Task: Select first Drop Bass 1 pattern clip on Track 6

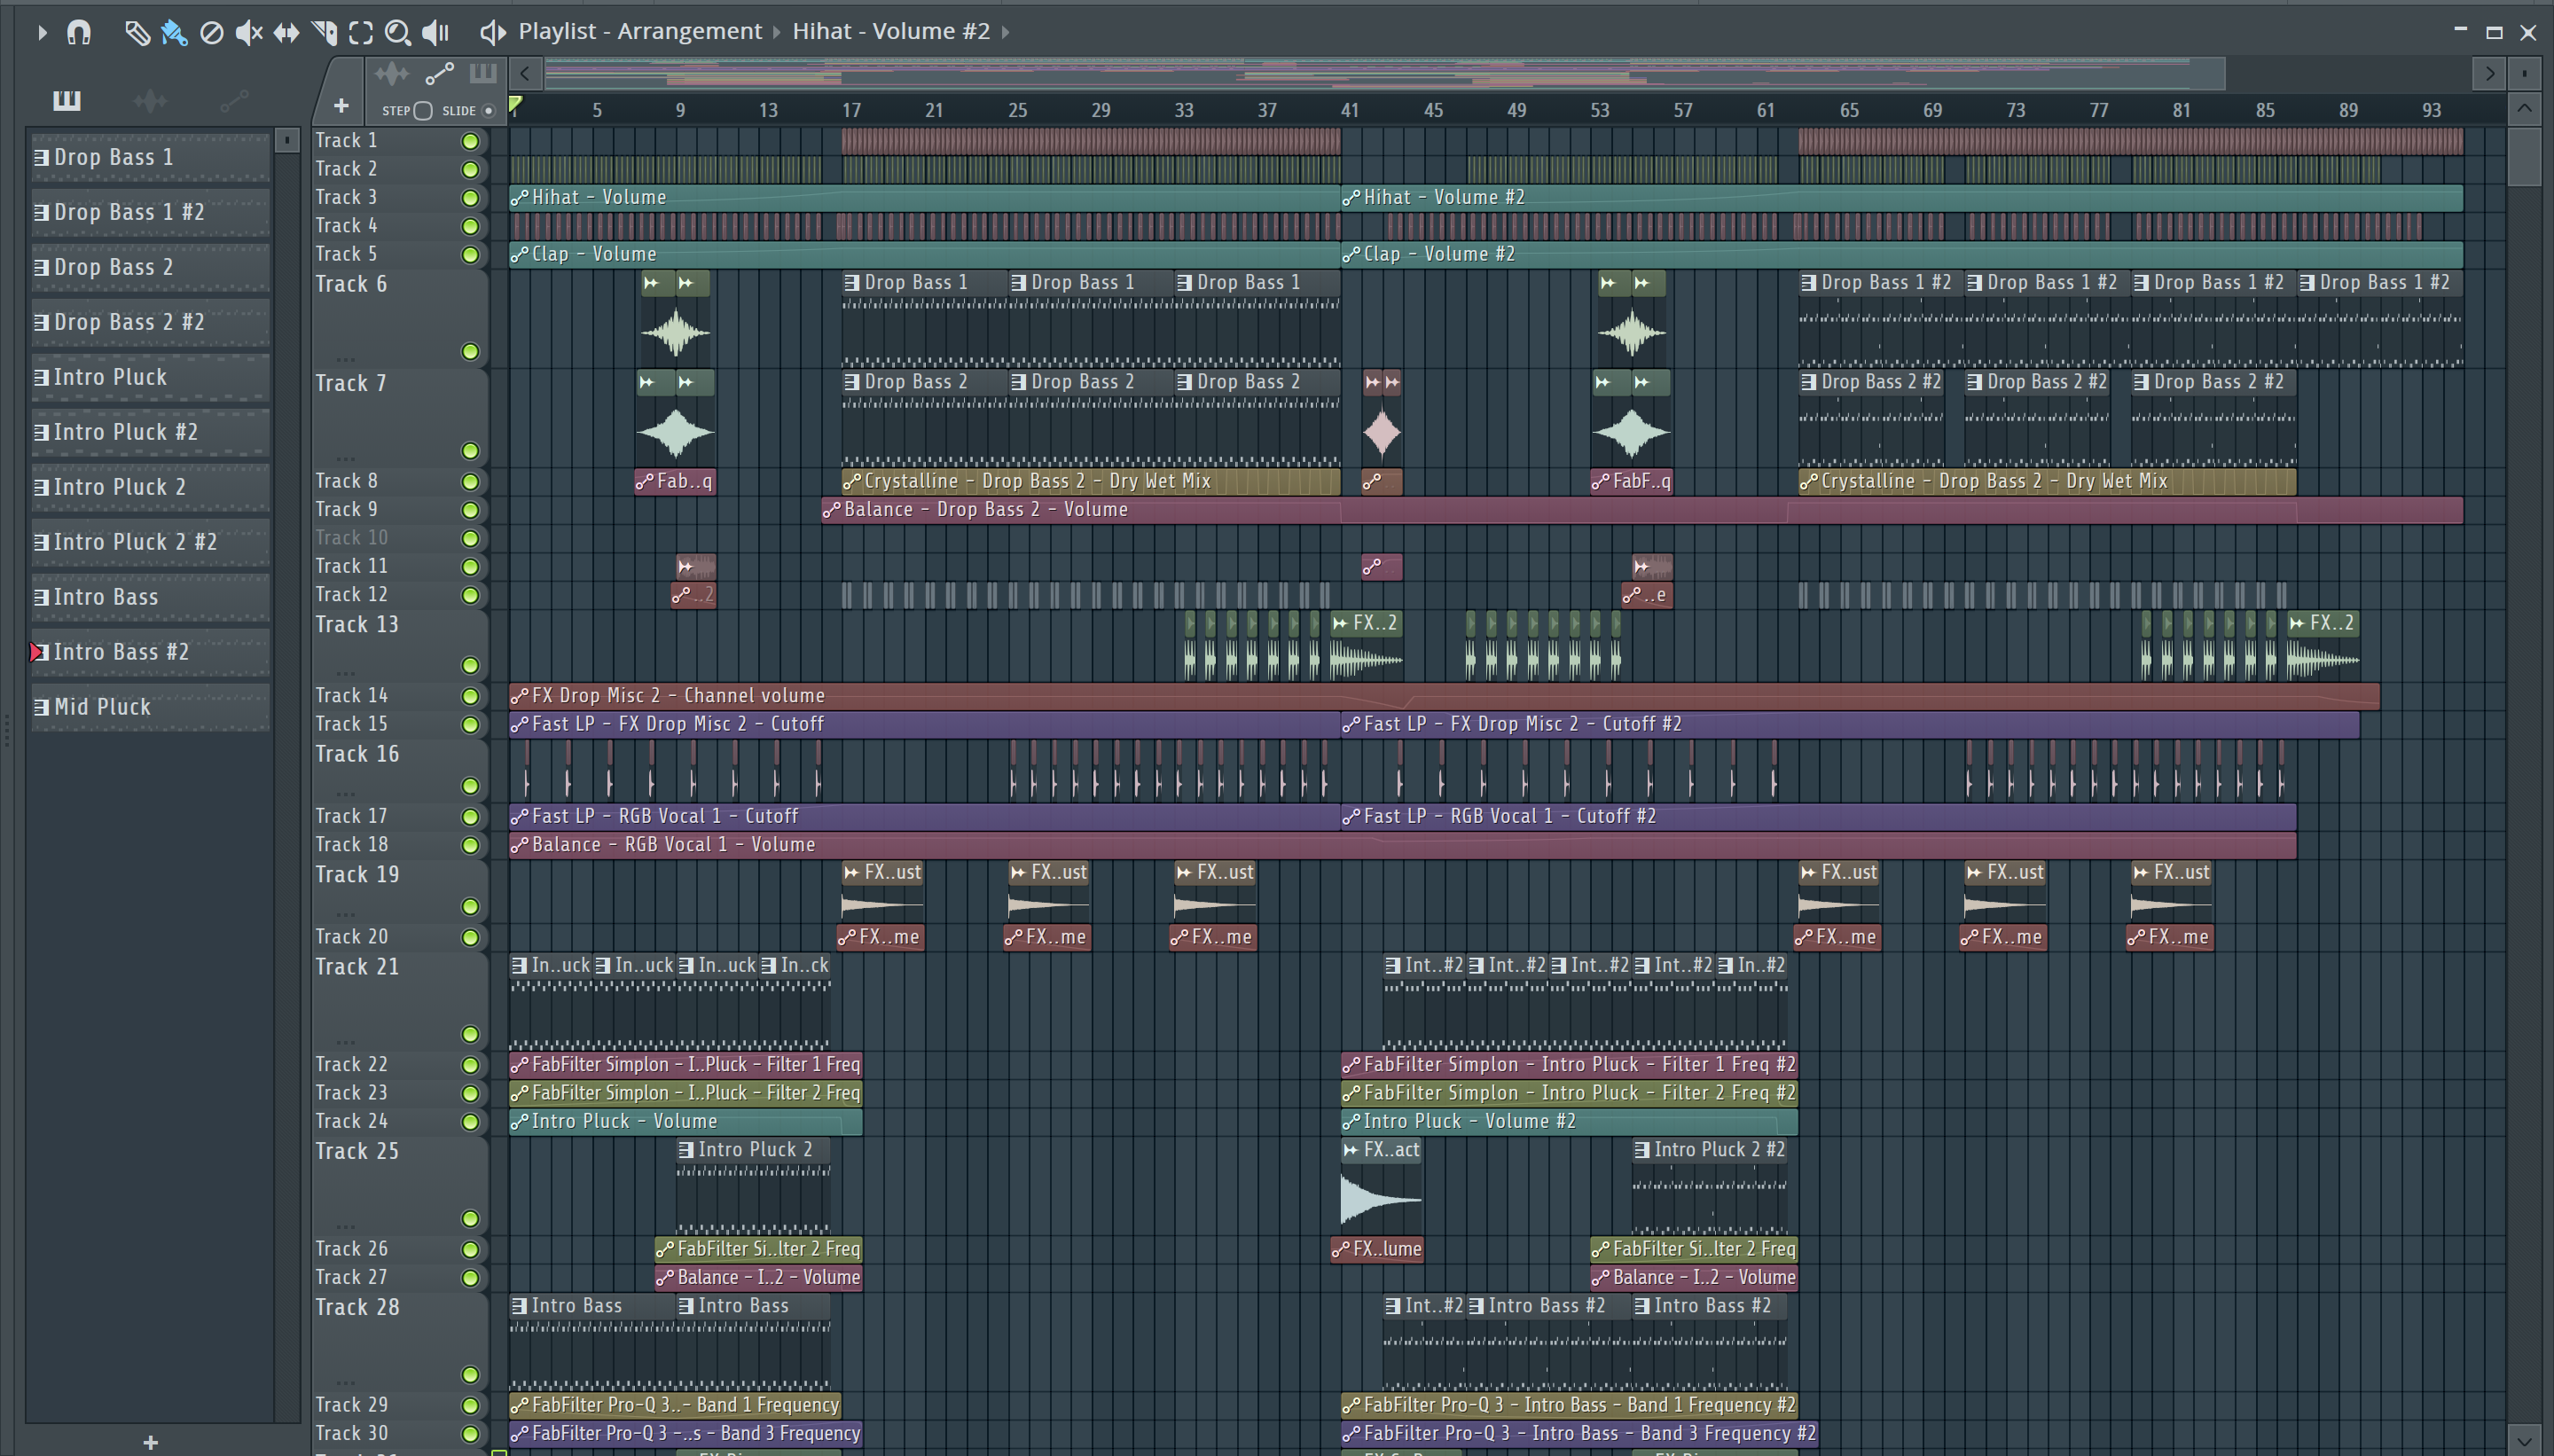Action: pyautogui.click(x=924, y=319)
